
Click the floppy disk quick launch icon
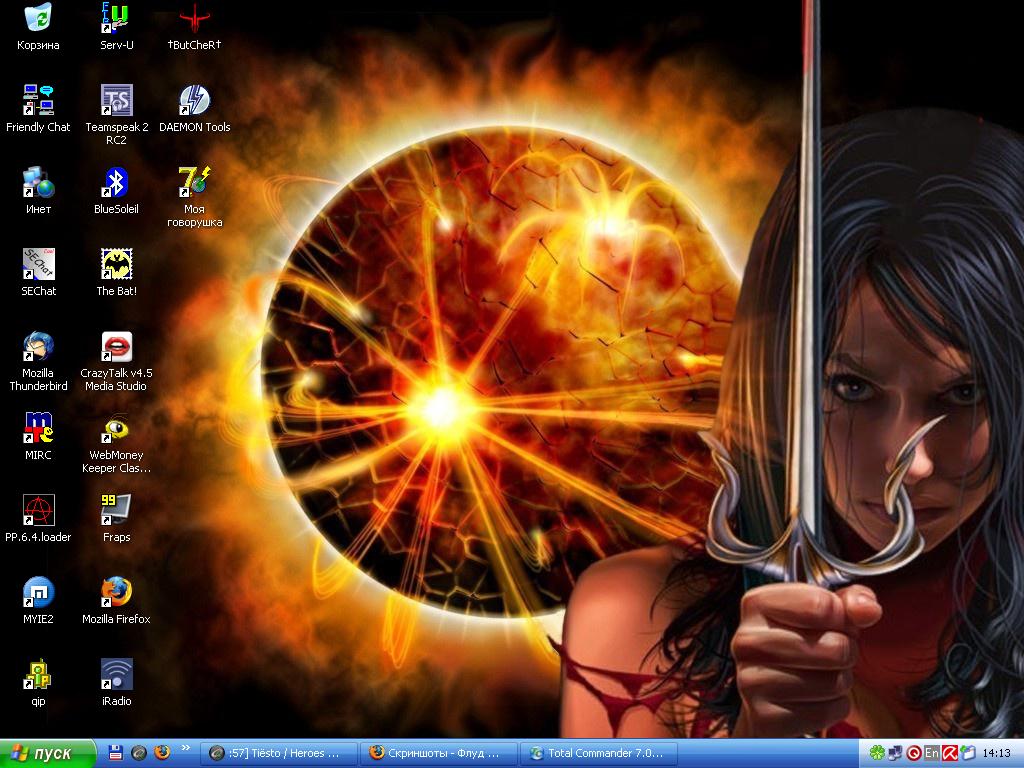pos(116,752)
